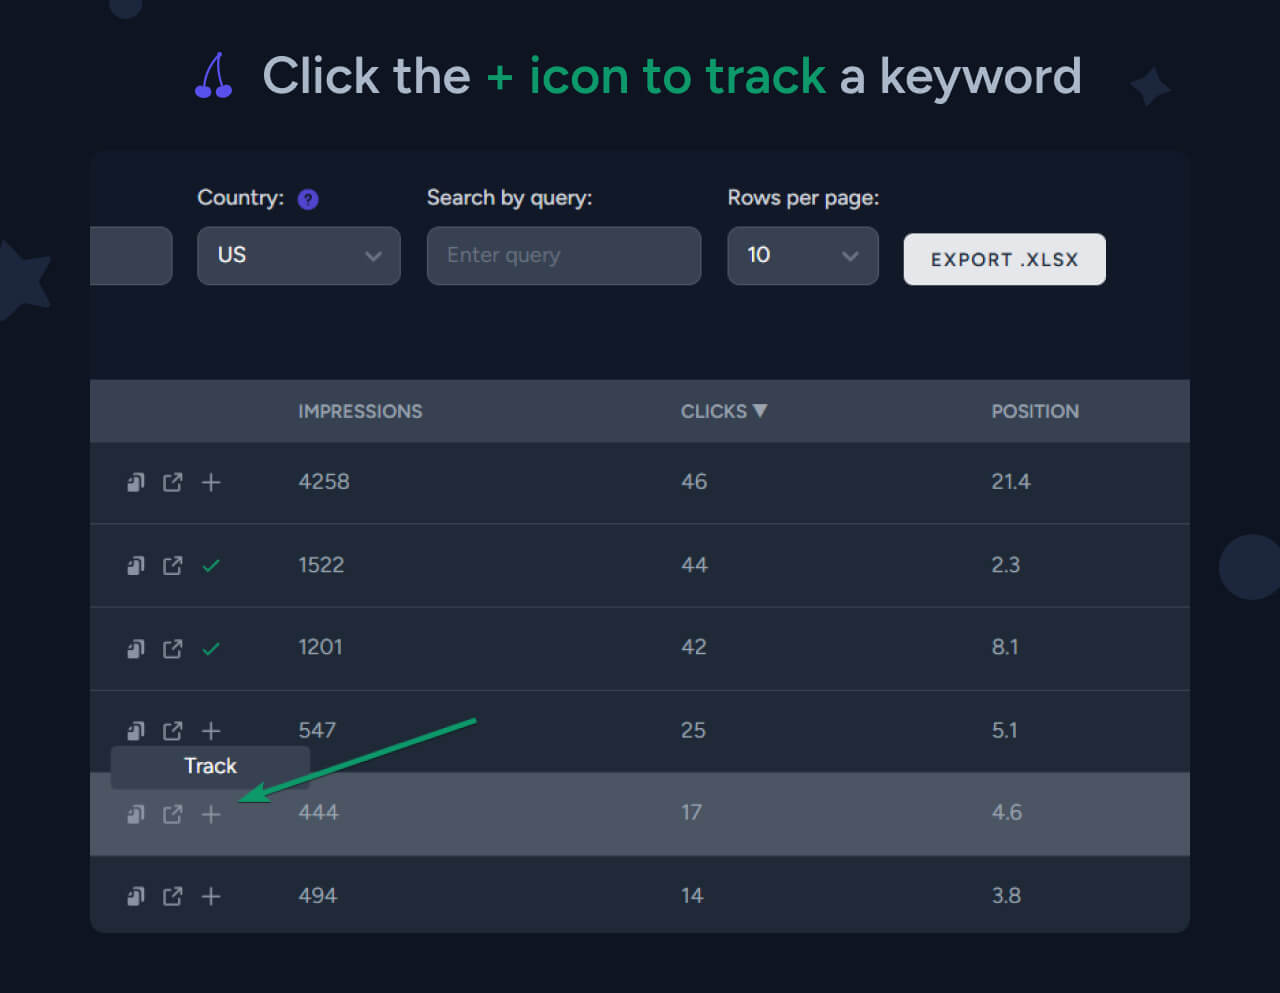Click the Search by query input field
Image resolution: width=1280 pixels, height=993 pixels.
(x=564, y=256)
